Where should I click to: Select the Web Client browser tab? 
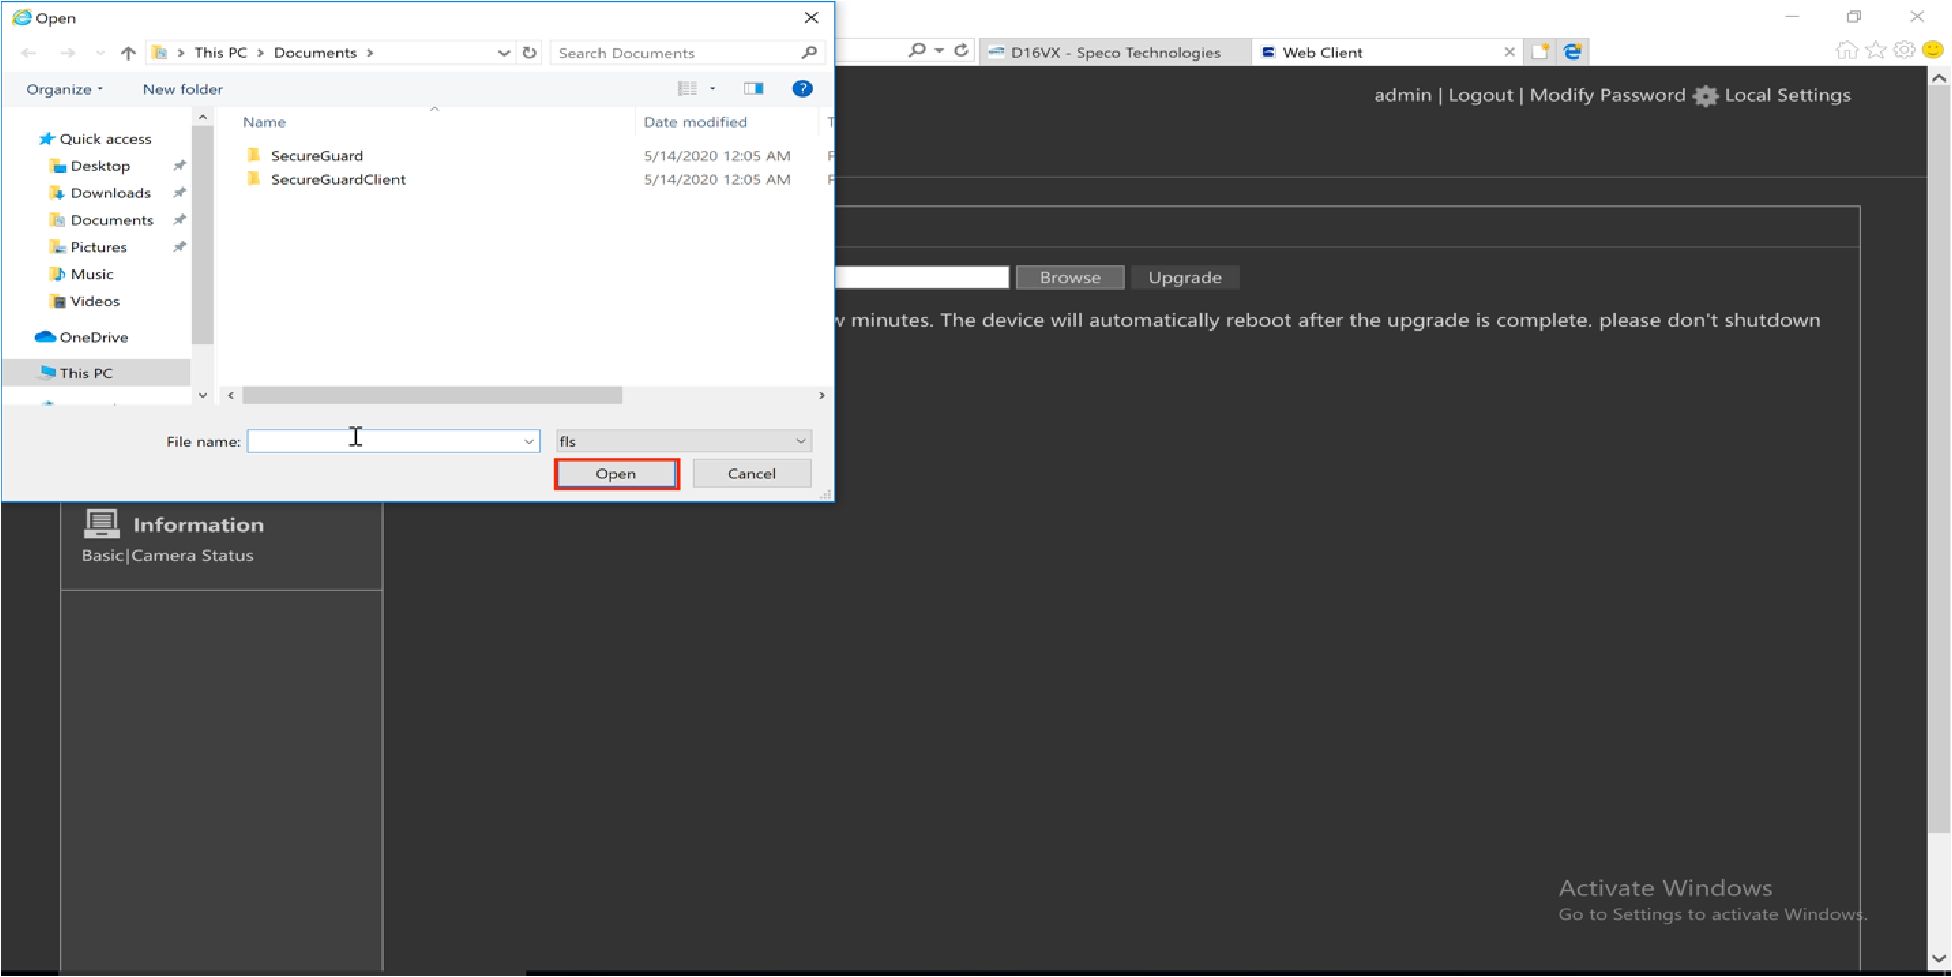[x=1321, y=53]
